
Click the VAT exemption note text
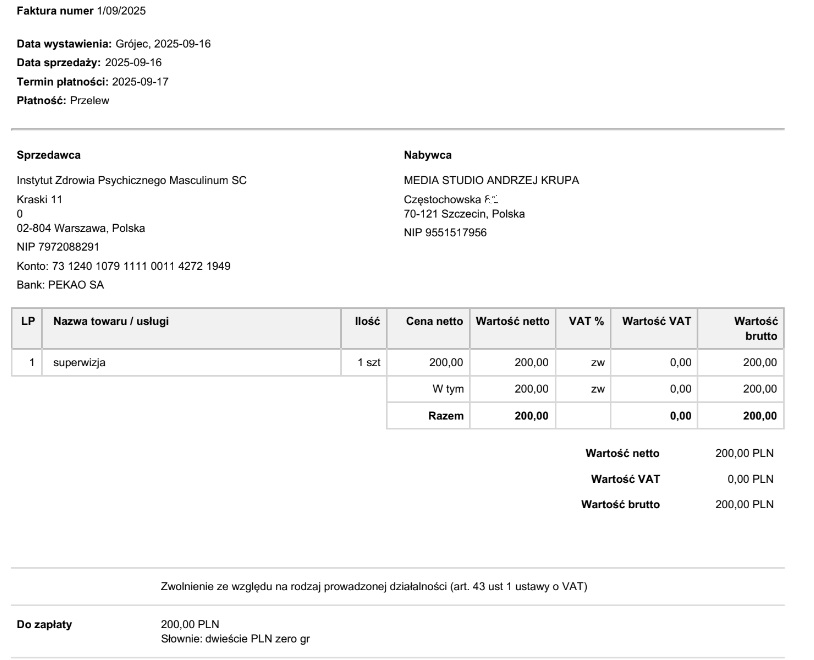pos(374,586)
